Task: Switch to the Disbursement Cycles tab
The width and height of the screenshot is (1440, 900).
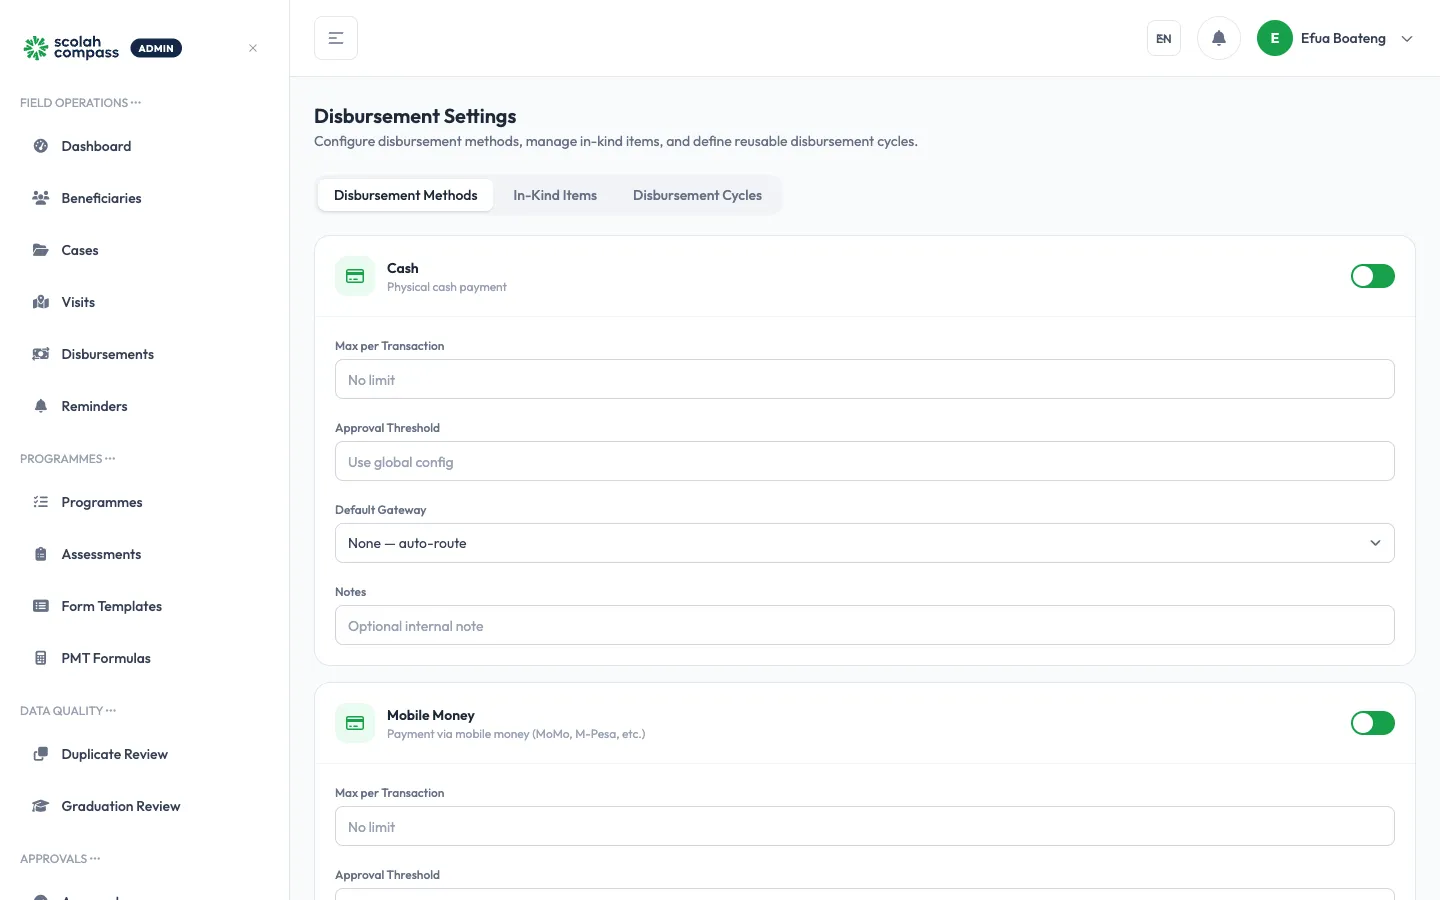Action: click(697, 195)
